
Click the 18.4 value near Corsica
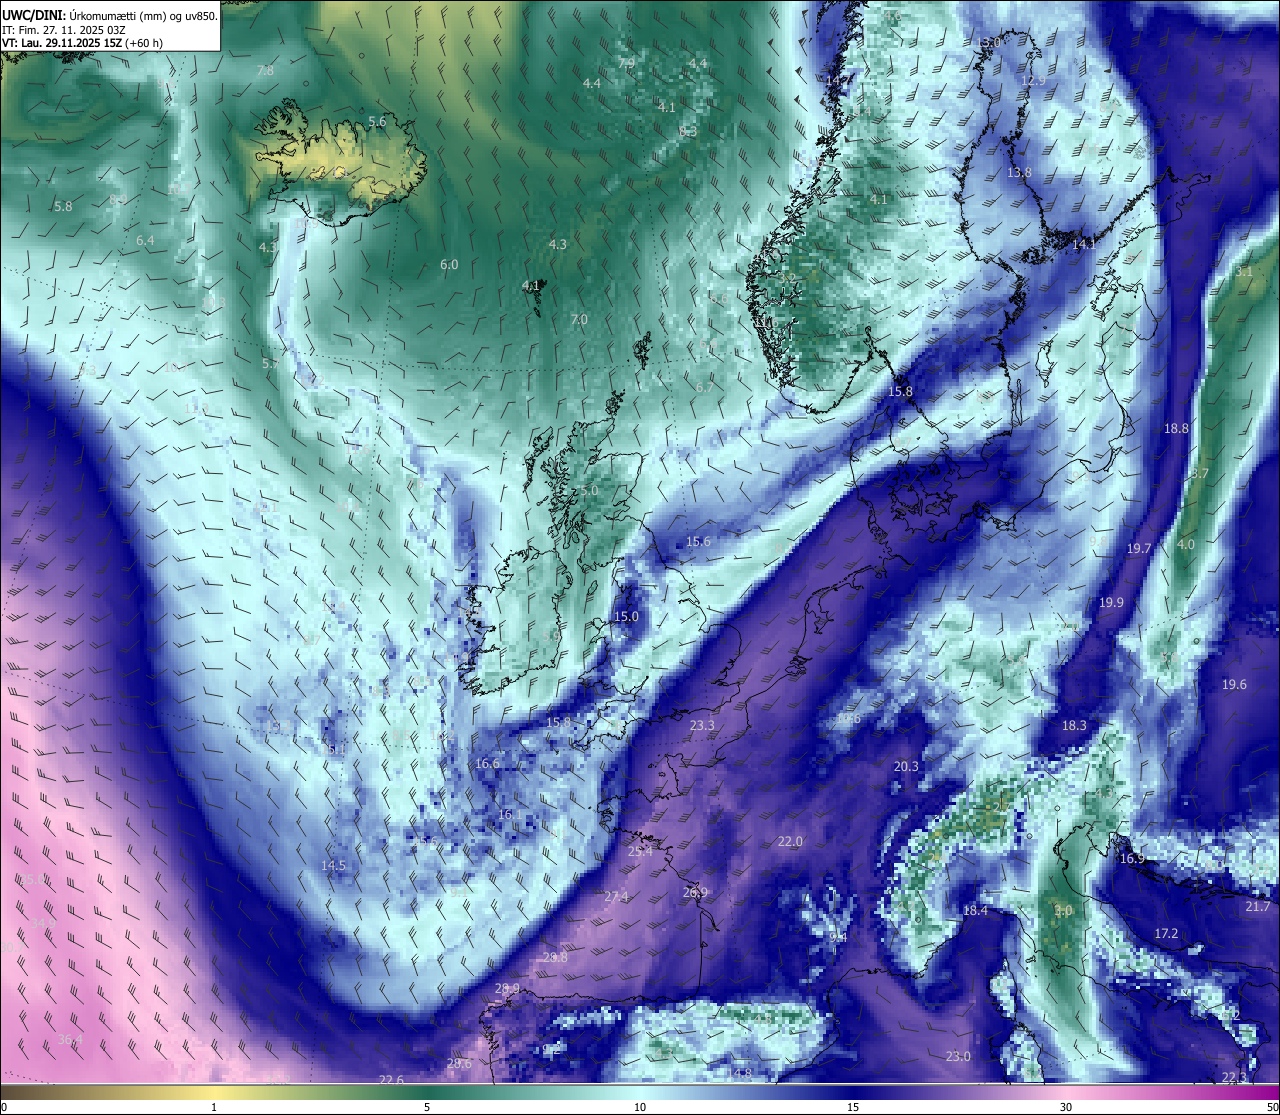click(975, 911)
